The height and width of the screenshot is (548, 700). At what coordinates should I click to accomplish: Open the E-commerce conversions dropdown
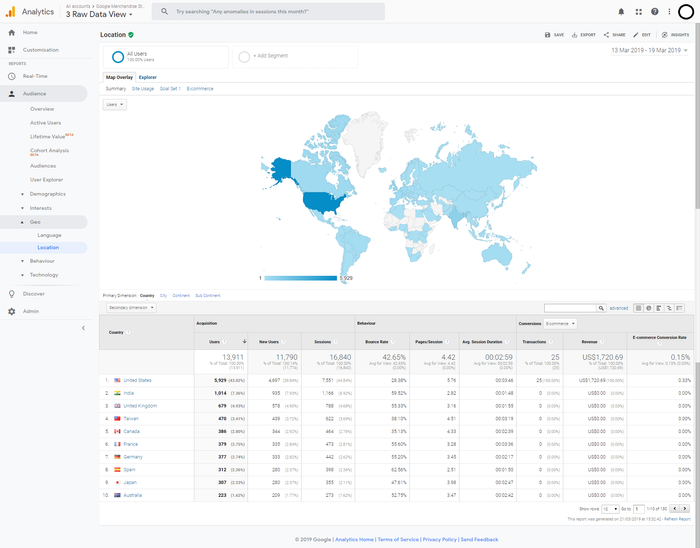[560, 324]
